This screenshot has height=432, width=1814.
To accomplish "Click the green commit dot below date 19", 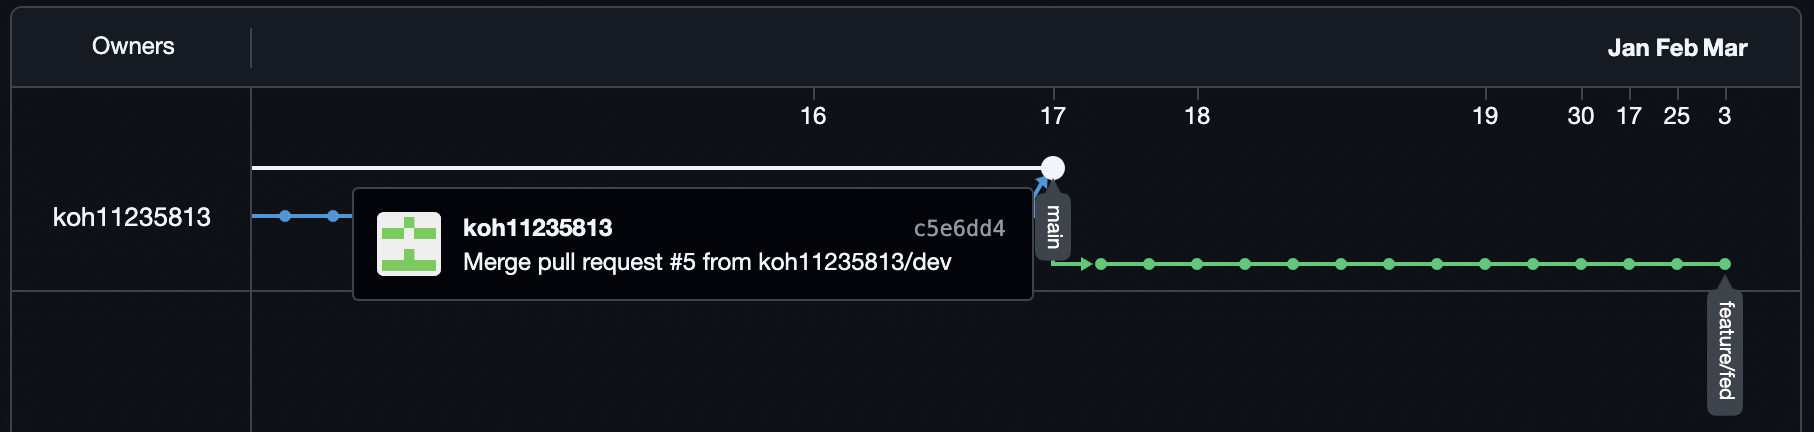I will tap(1485, 264).
